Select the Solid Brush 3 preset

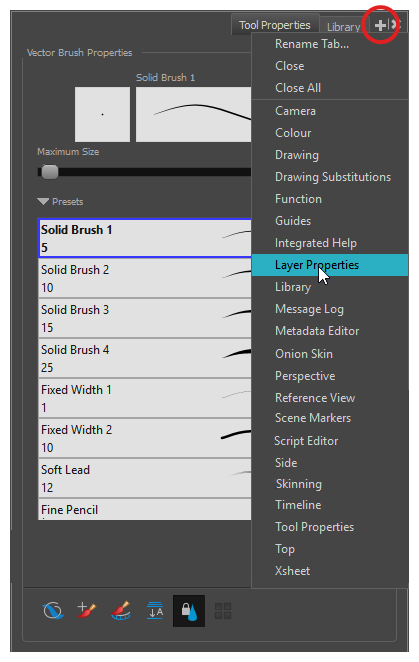point(145,318)
